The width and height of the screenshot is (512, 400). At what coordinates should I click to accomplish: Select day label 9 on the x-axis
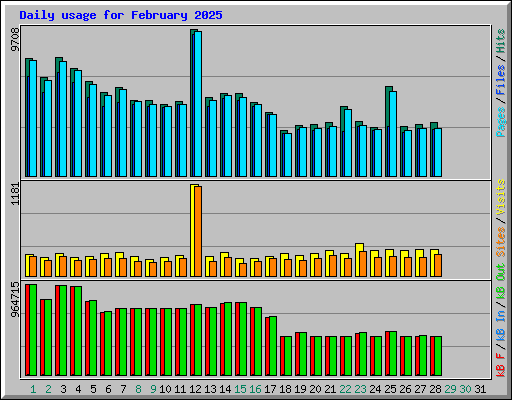153,389
